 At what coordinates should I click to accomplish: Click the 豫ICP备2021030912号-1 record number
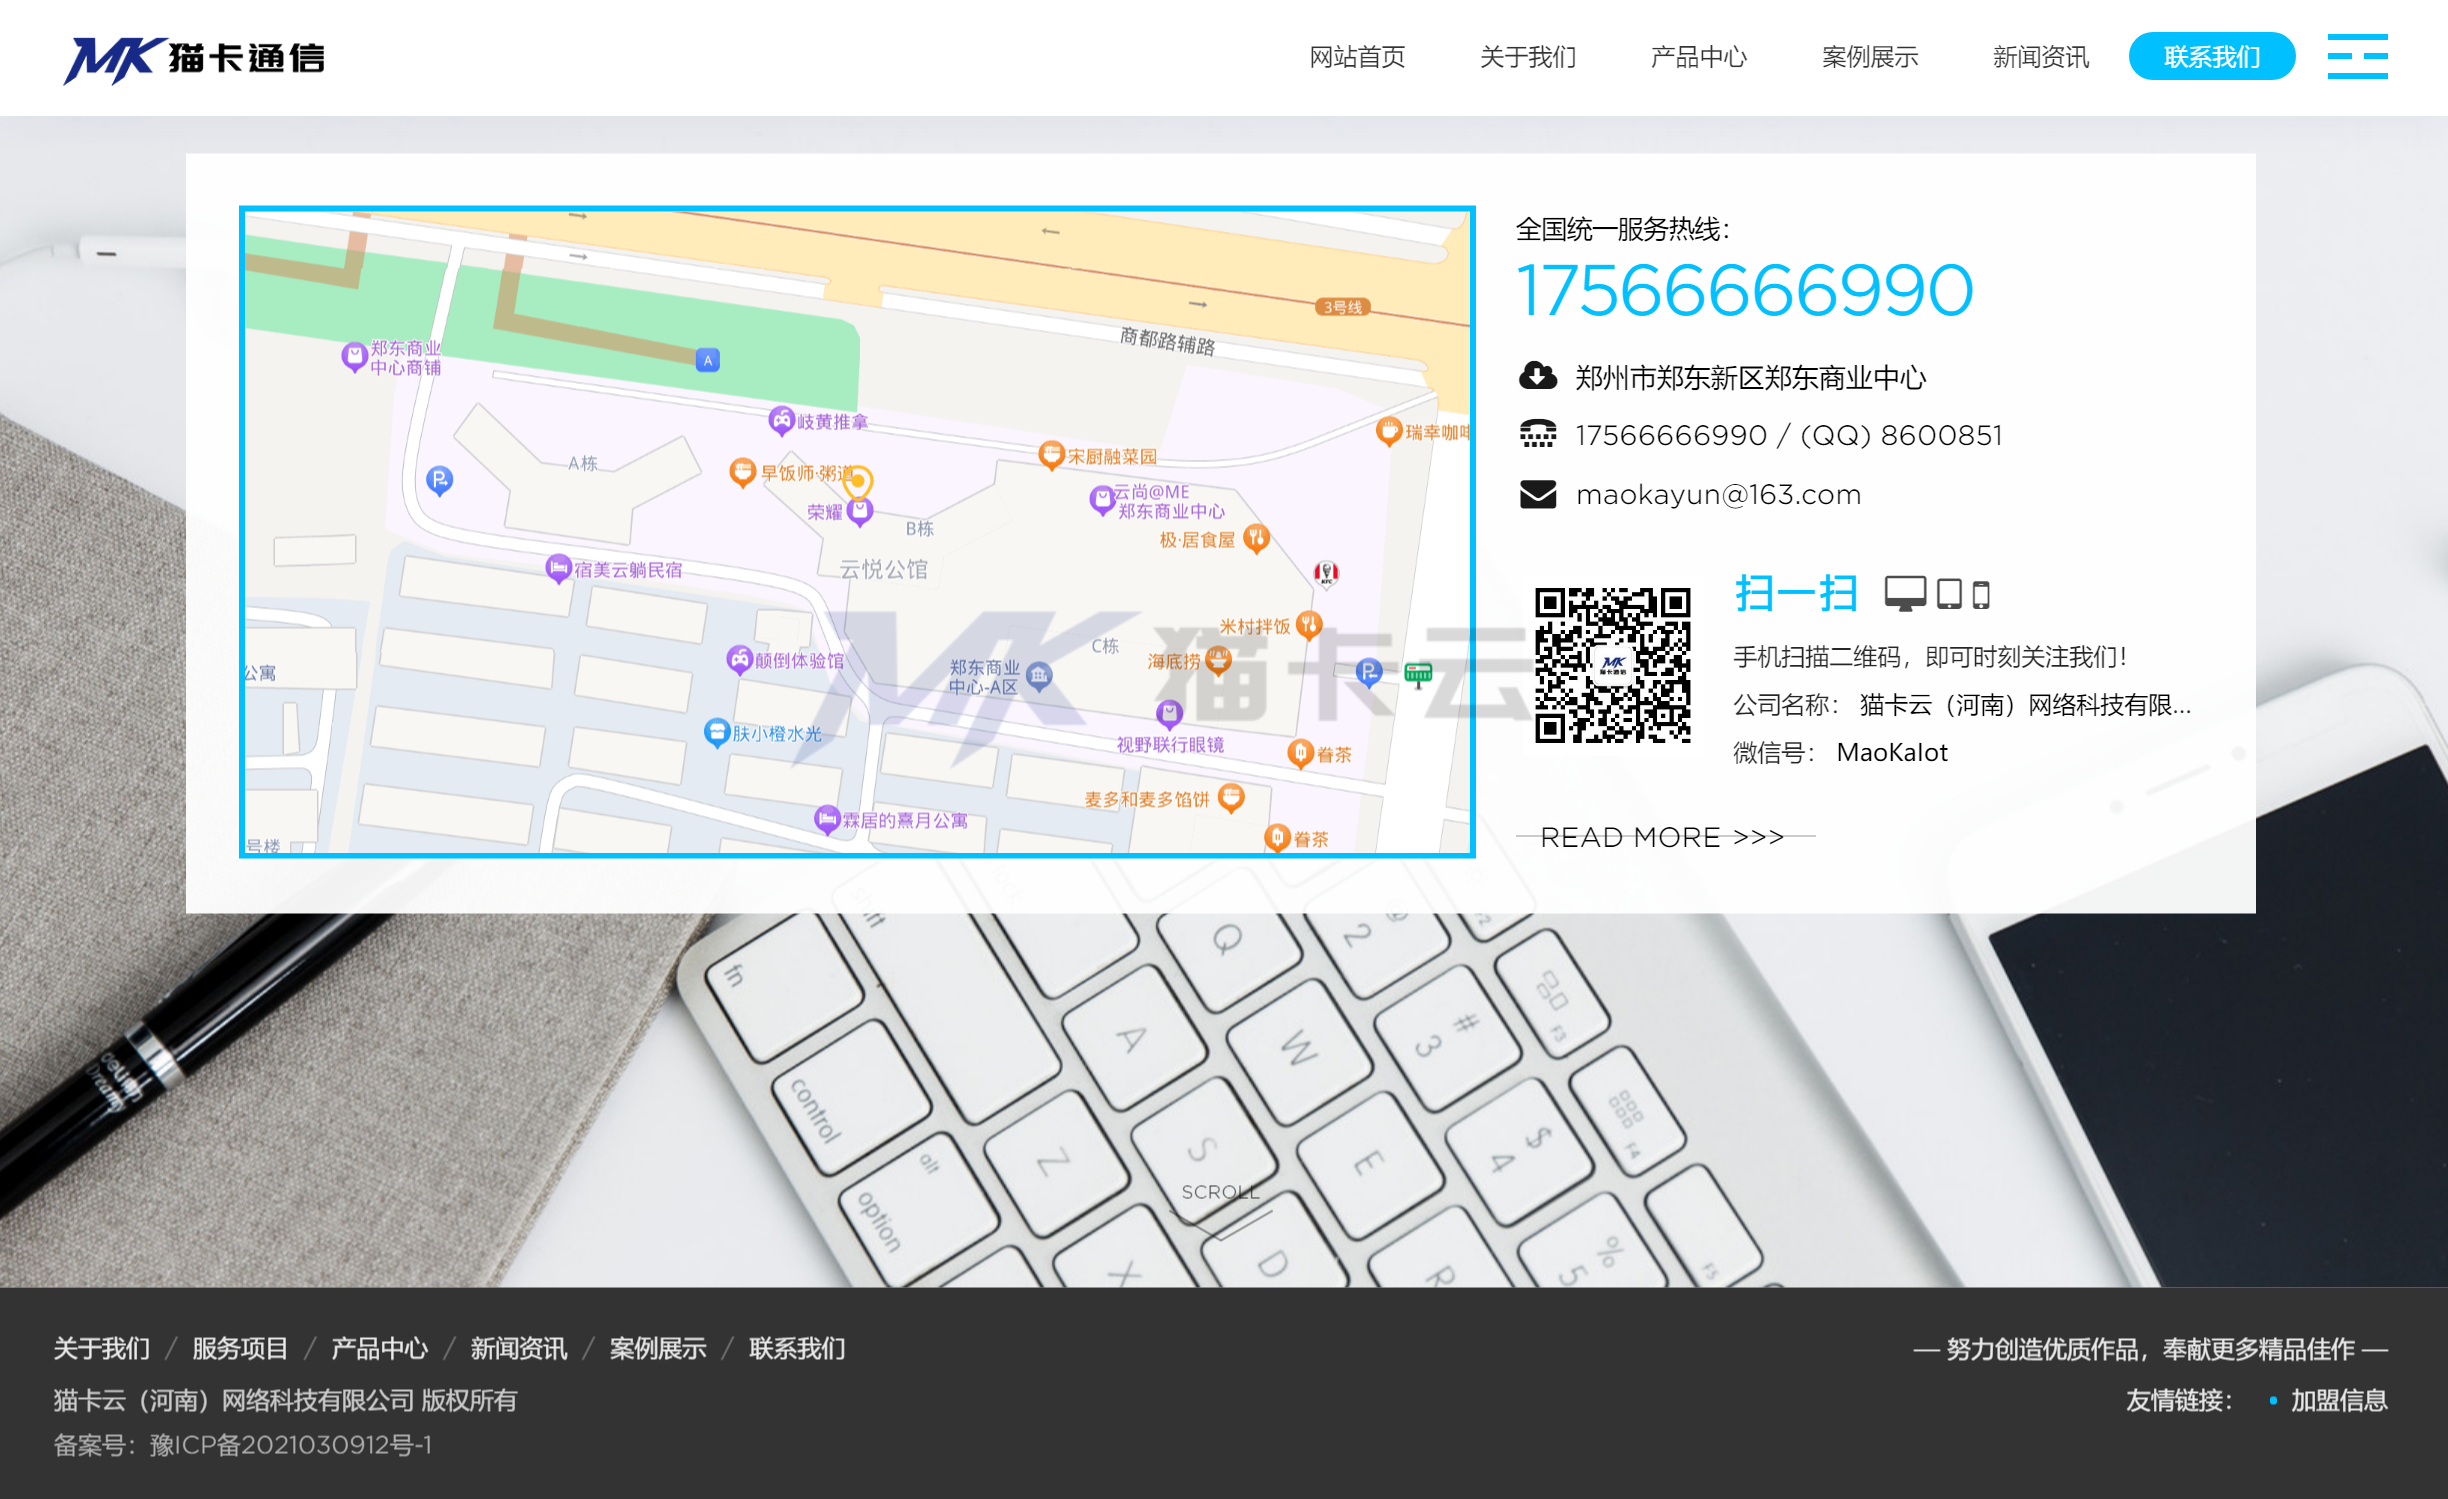tap(291, 1445)
